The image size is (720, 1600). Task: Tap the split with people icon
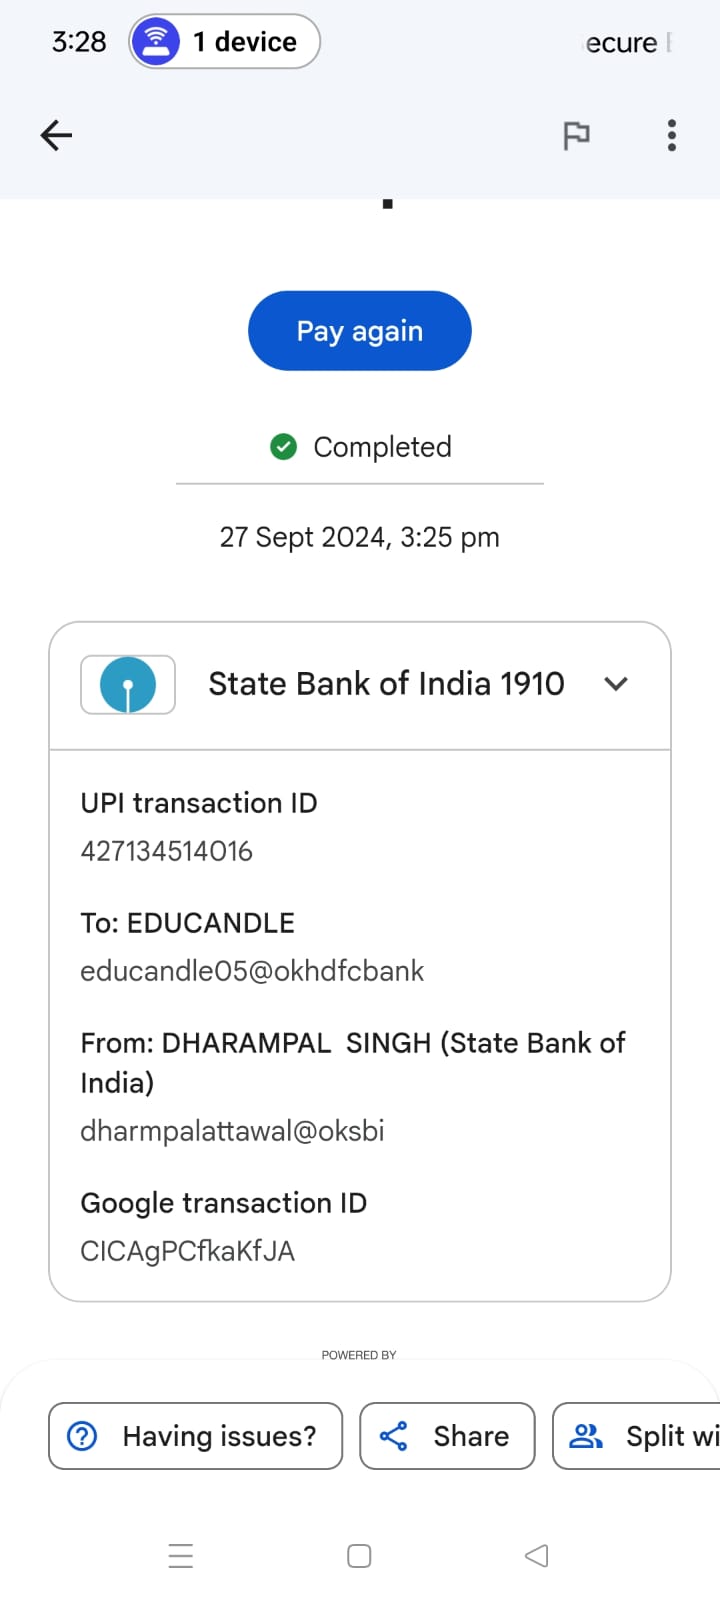(585, 1436)
